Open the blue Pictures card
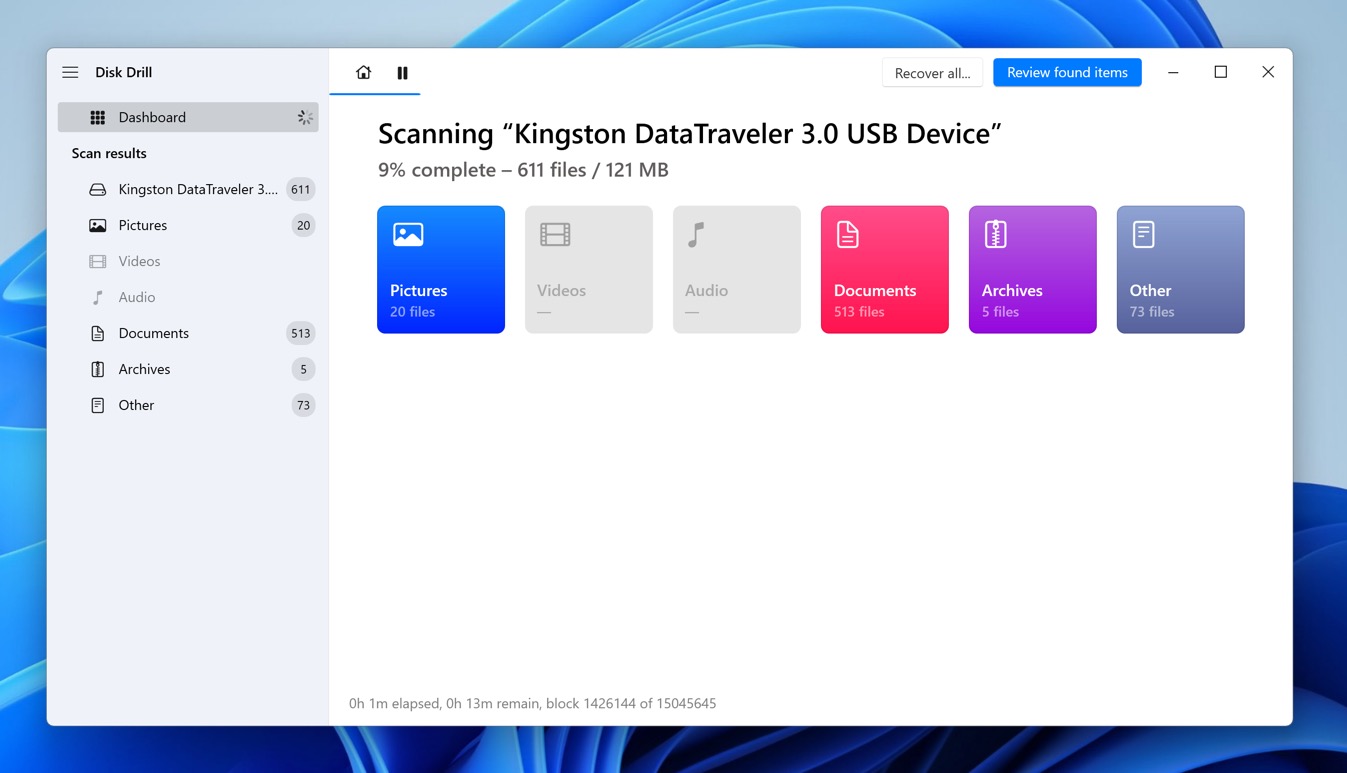Image resolution: width=1347 pixels, height=773 pixels. pos(441,269)
